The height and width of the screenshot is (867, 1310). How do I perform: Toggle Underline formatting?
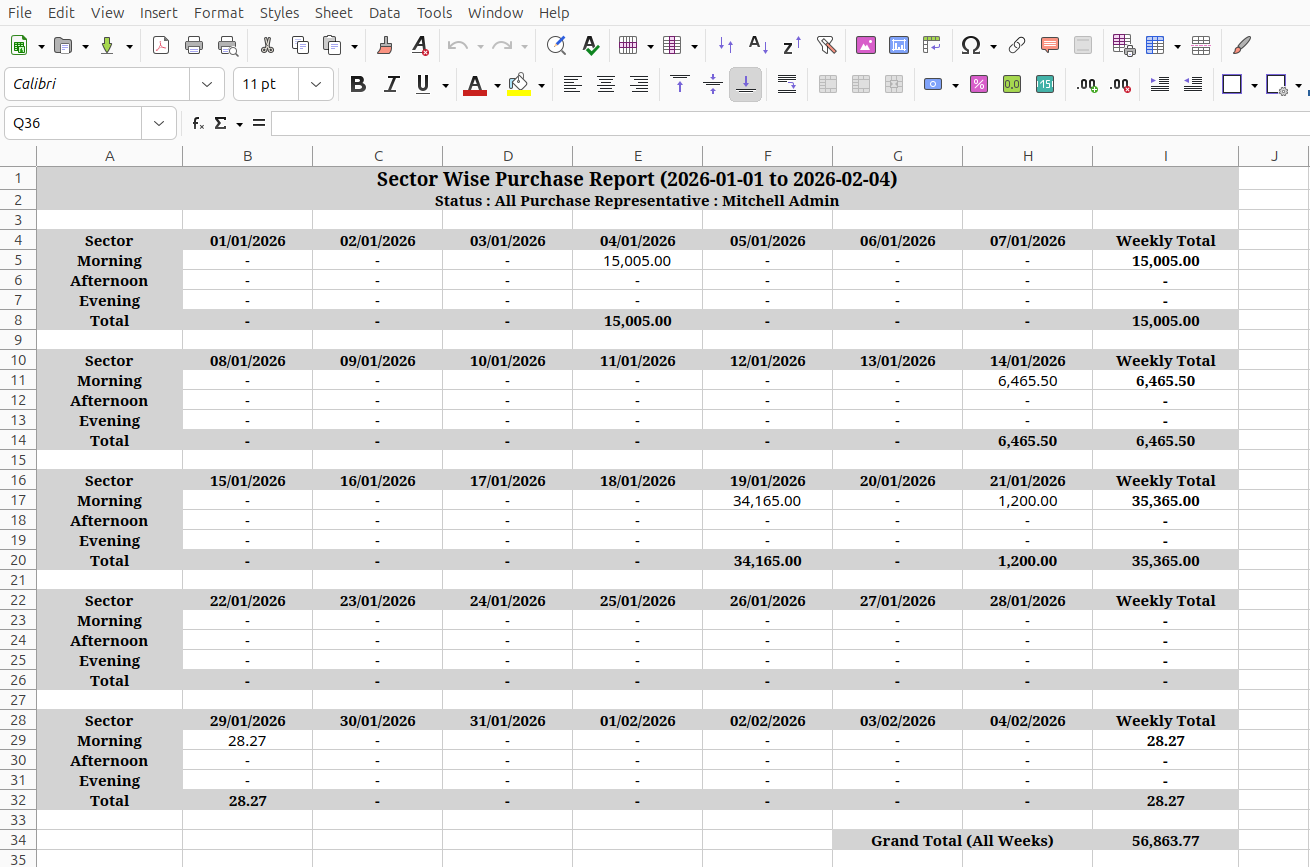point(423,84)
